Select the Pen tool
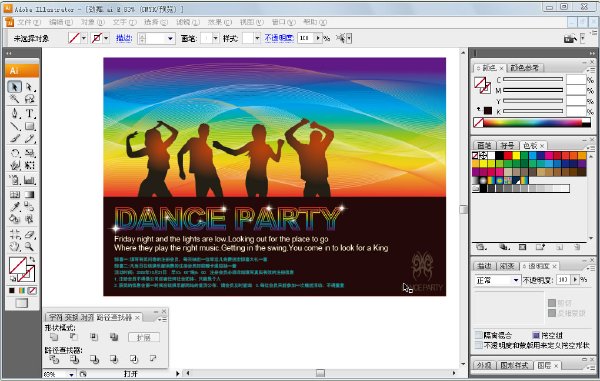Image resolution: width=600 pixels, height=381 pixels. (x=15, y=113)
